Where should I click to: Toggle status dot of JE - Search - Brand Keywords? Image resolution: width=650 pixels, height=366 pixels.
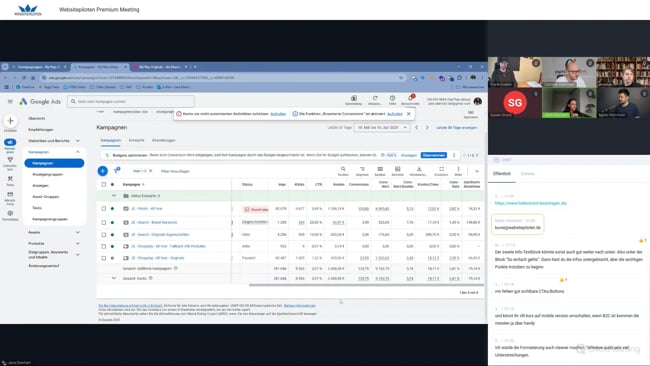[x=112, y=223]
